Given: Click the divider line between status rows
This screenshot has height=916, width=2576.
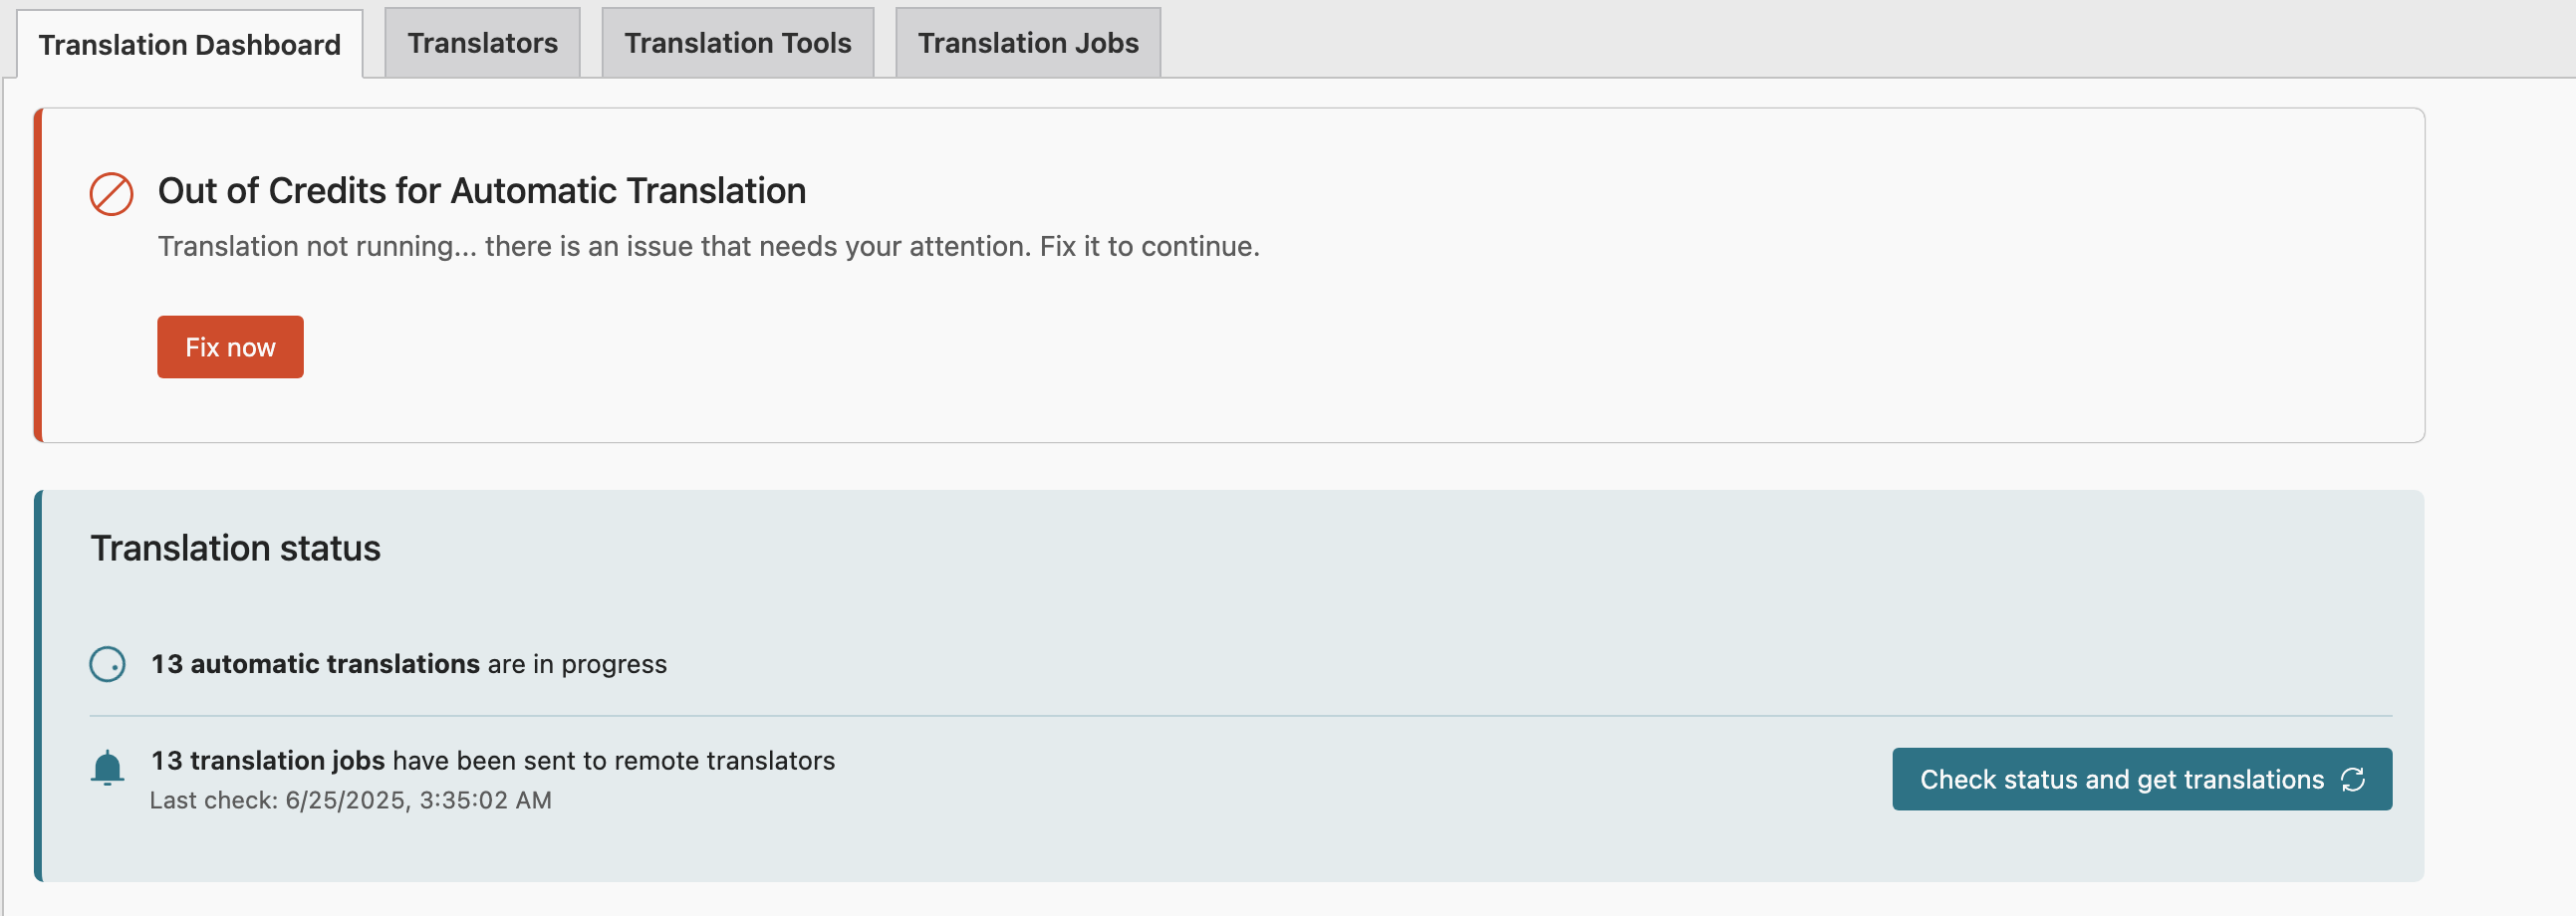Looking at the screenshot, I should point(1241,716).
